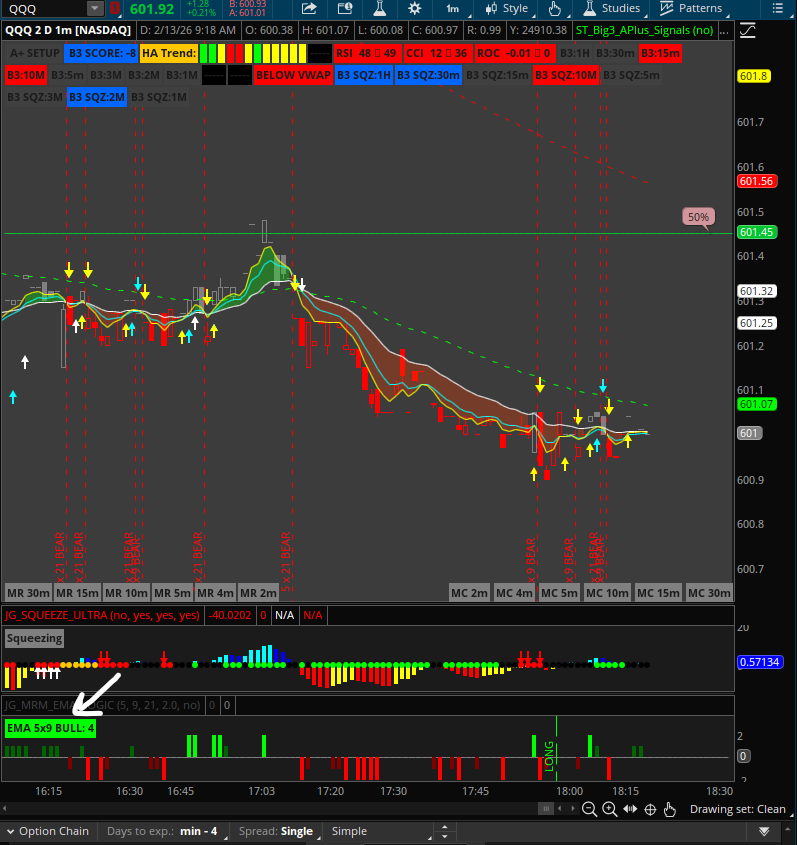Open the drawing tools pointer icon
This screenshot has height=845, width=797.
point(556,9)
